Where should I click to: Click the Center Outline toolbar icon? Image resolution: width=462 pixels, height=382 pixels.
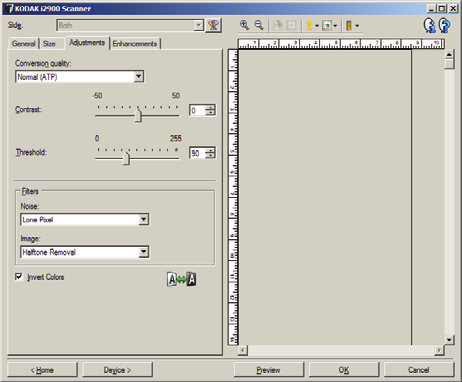coord(291,26)
